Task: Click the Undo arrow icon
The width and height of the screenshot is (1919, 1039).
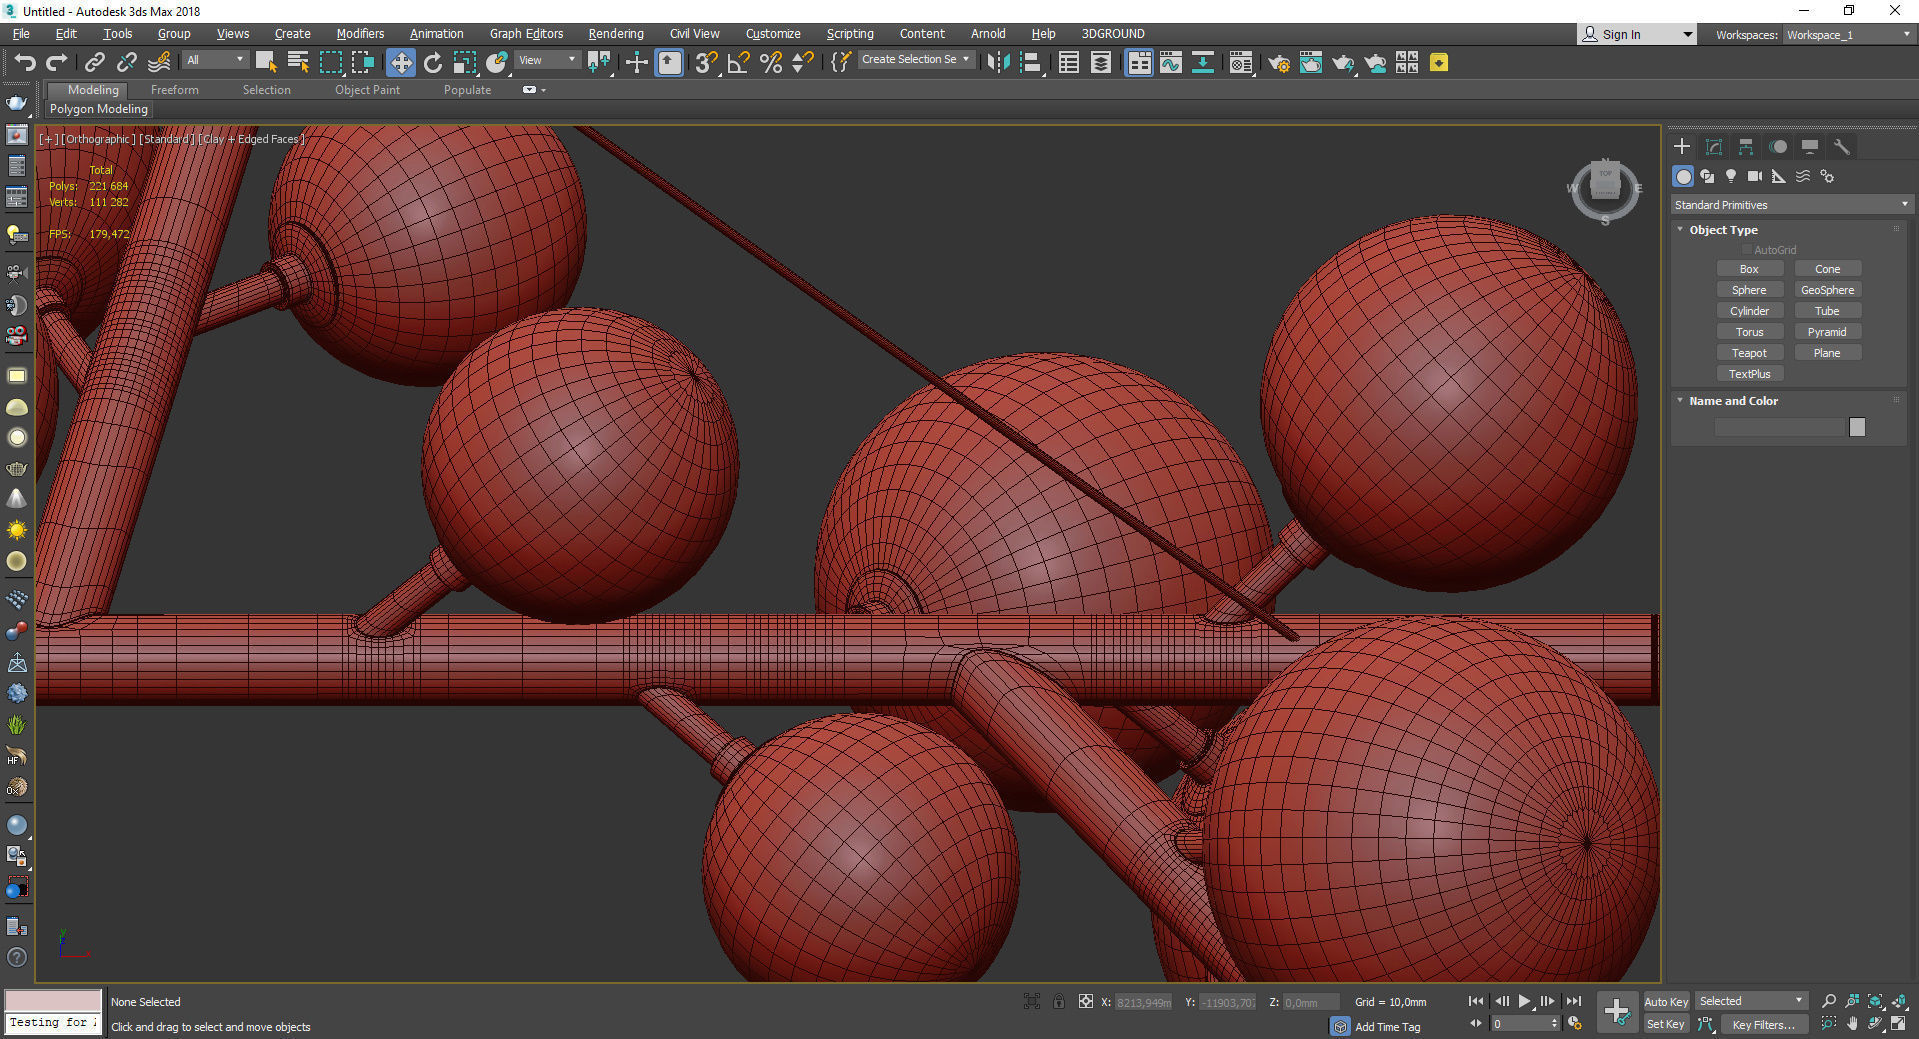Action: click(x=24, y=63)
